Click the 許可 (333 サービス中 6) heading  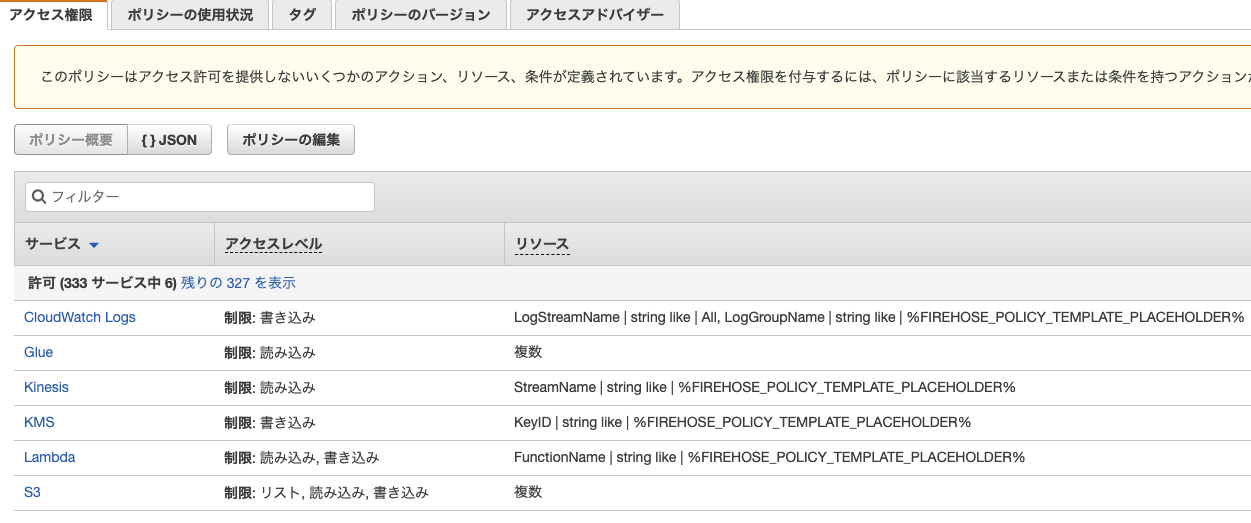pyautogui.click(x=102, y=283)
